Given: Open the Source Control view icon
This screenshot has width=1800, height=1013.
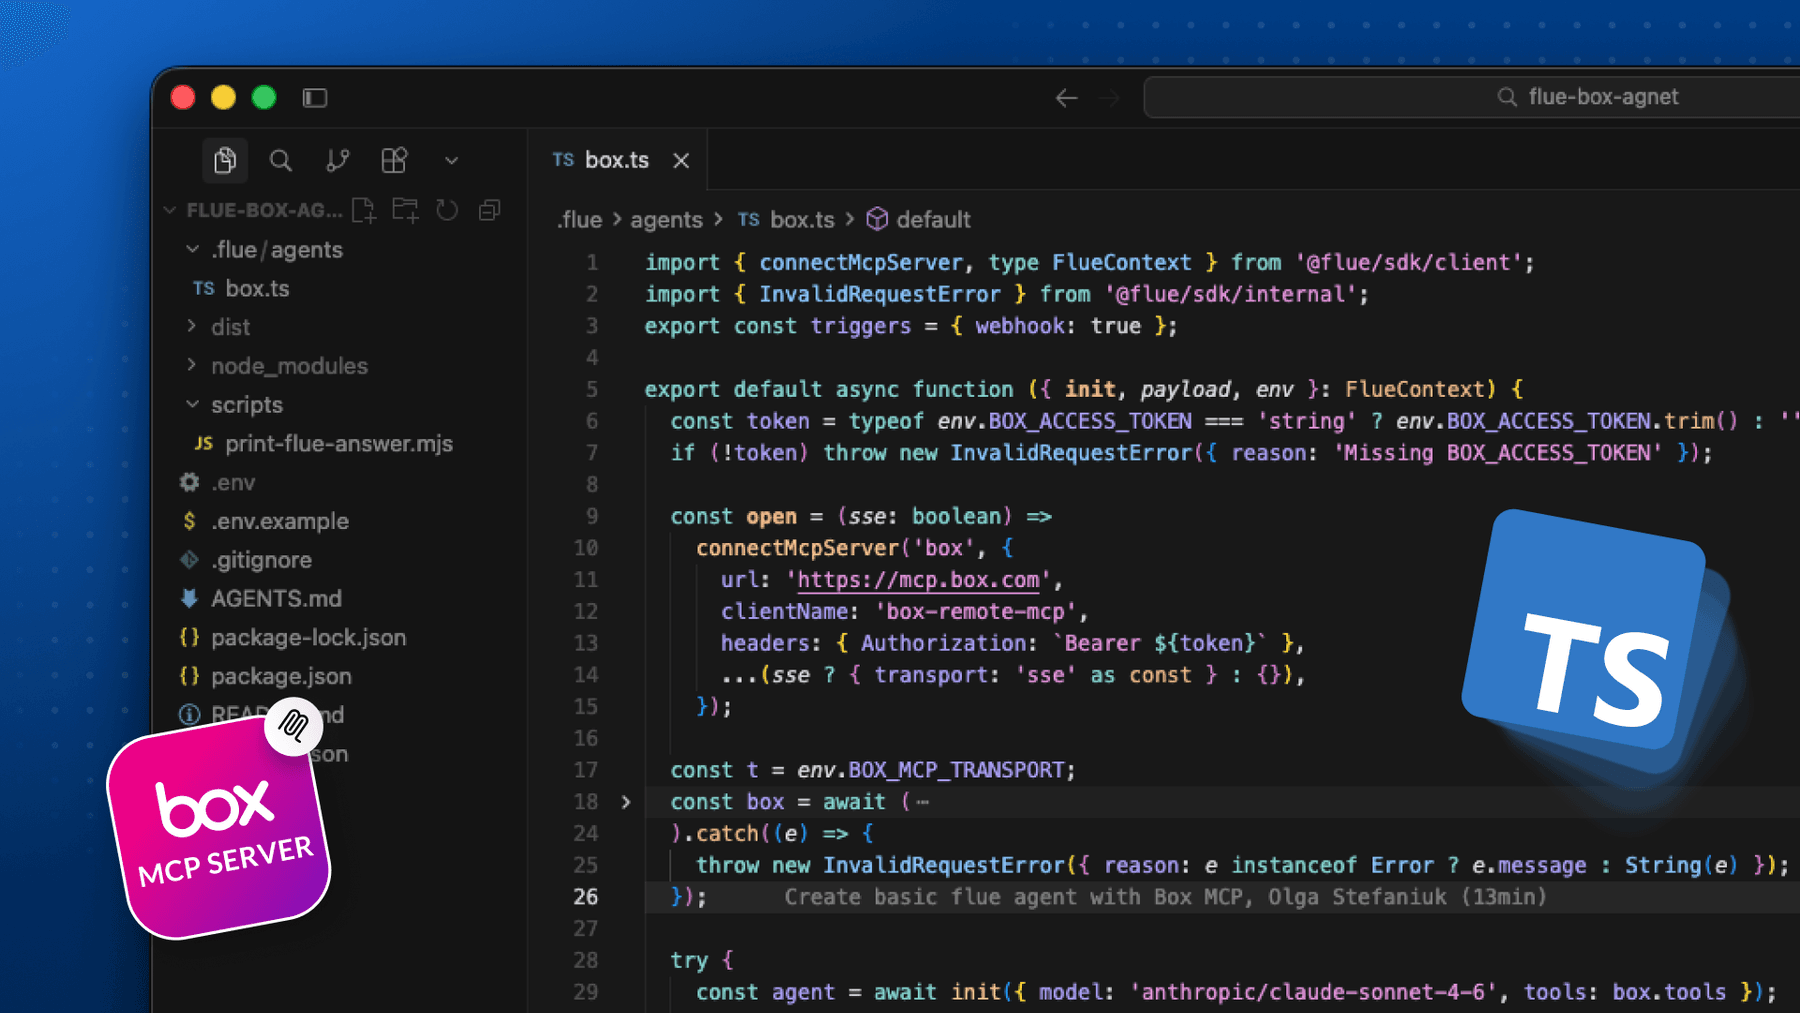Looking at the screenshot, I should [338, 160].
